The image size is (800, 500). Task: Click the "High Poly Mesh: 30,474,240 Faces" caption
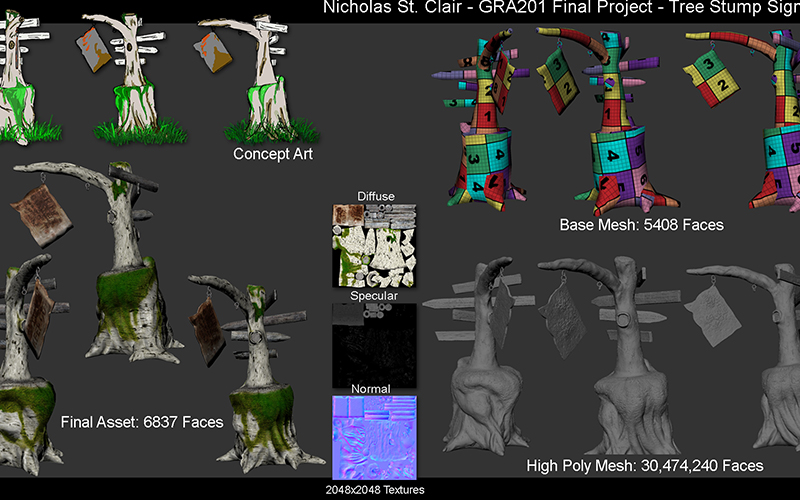click(x=645, y=466)
